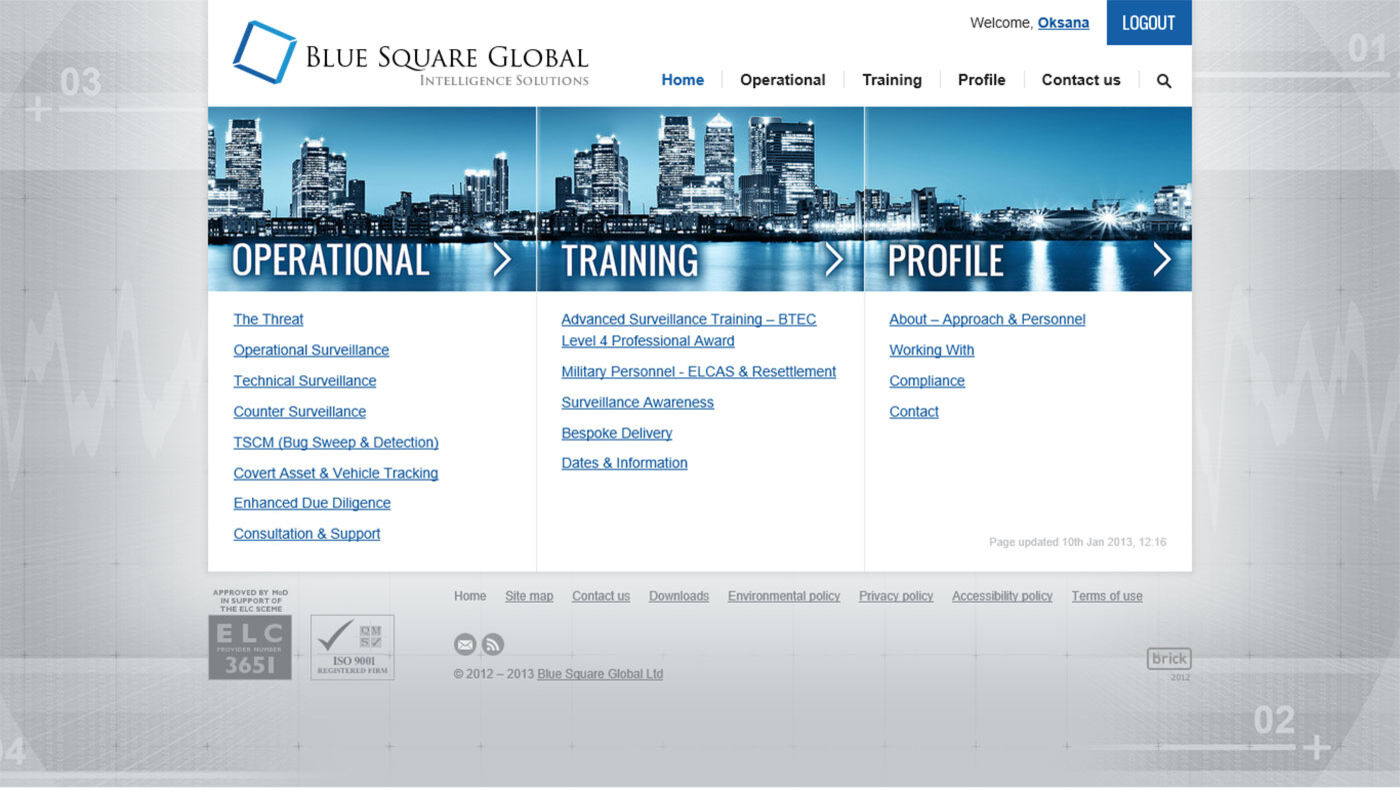Click the Blue Square Global logo
1400x788 pixels.
[x=410, y=53]
